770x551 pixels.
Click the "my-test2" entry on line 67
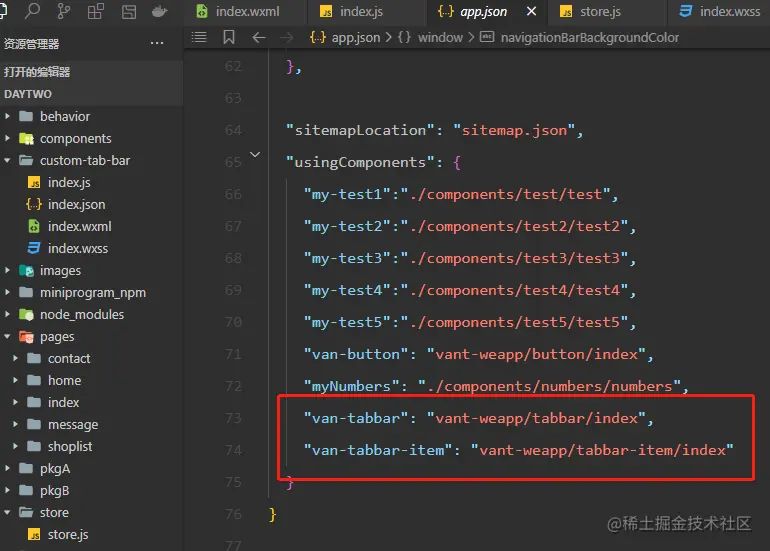469,226
